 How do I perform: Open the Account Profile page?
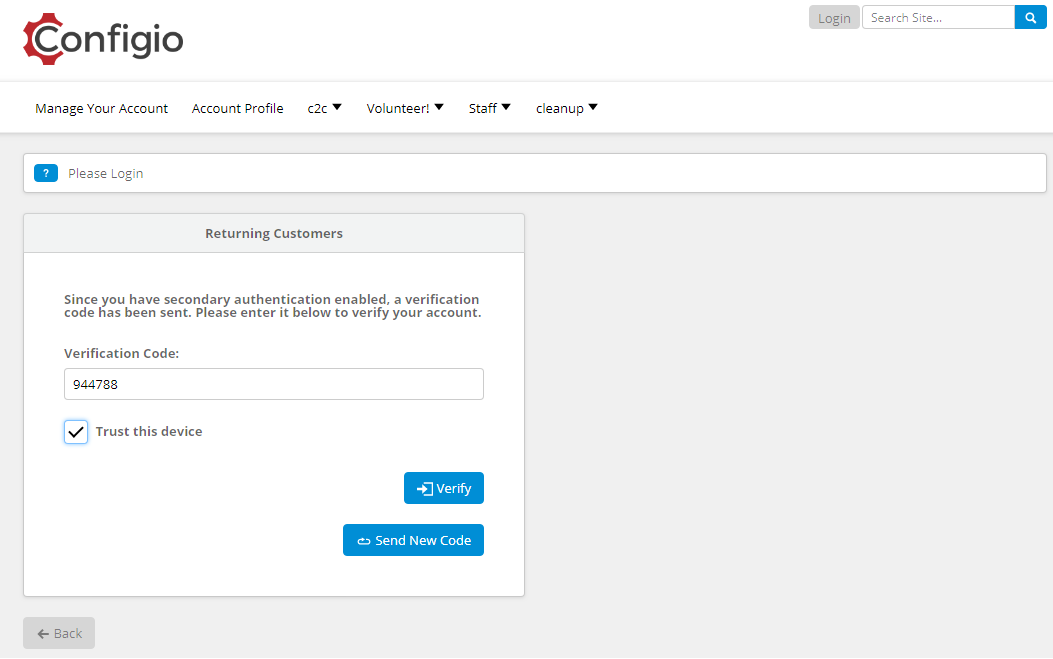(238, 108)
